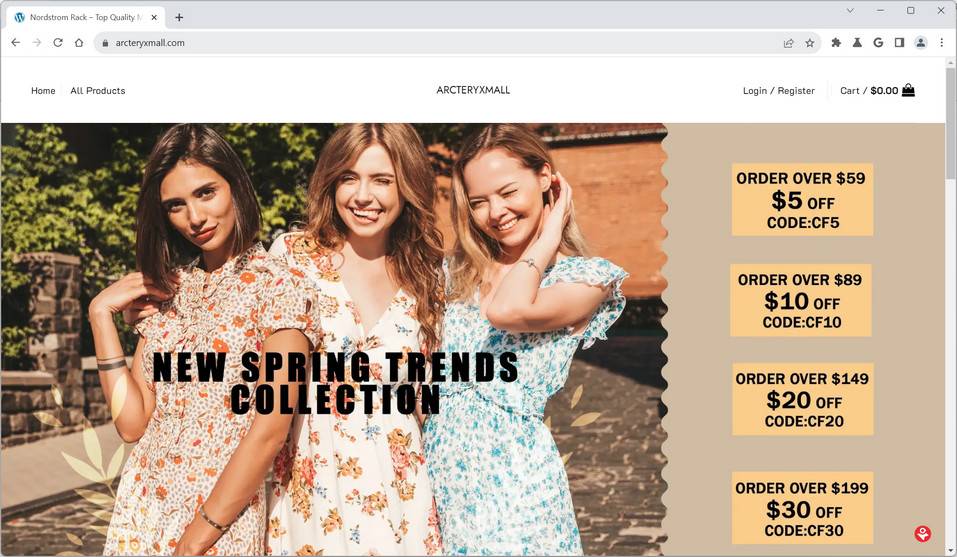Viewport: 957px width, 557px height.
Task: Select the Nordstrom Rack browser tab
Action: (x=85, y=18)
